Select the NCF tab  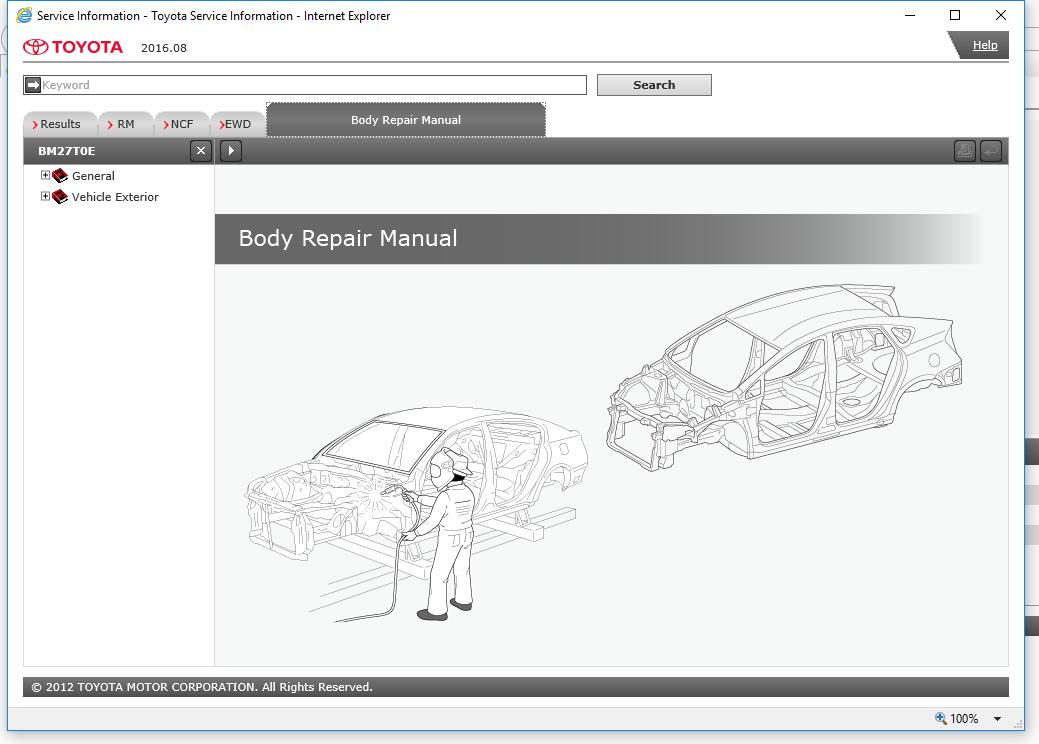pos(180,124)
